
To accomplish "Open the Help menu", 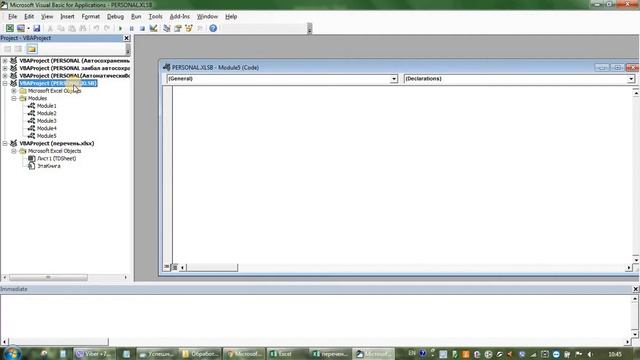I will 231,16.
